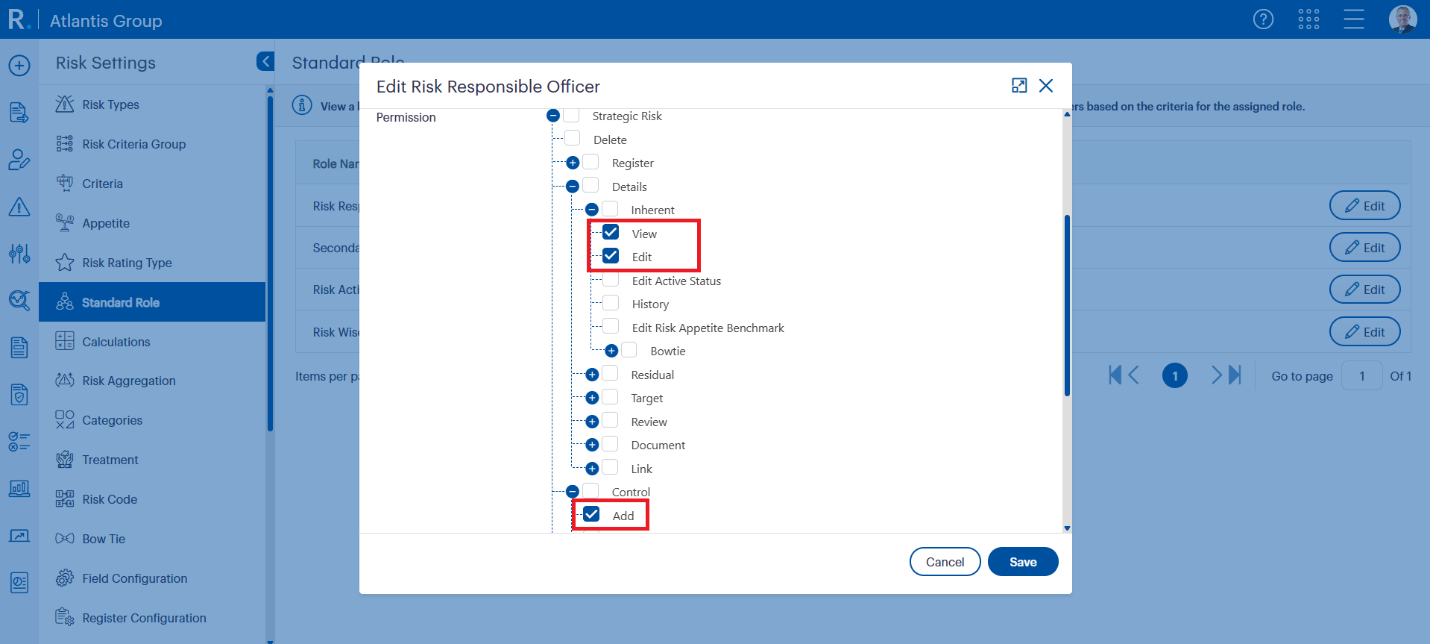Click the Categories icon
Image resolution: width=1430 pixels, height=644 pixels.
(65, 420)
